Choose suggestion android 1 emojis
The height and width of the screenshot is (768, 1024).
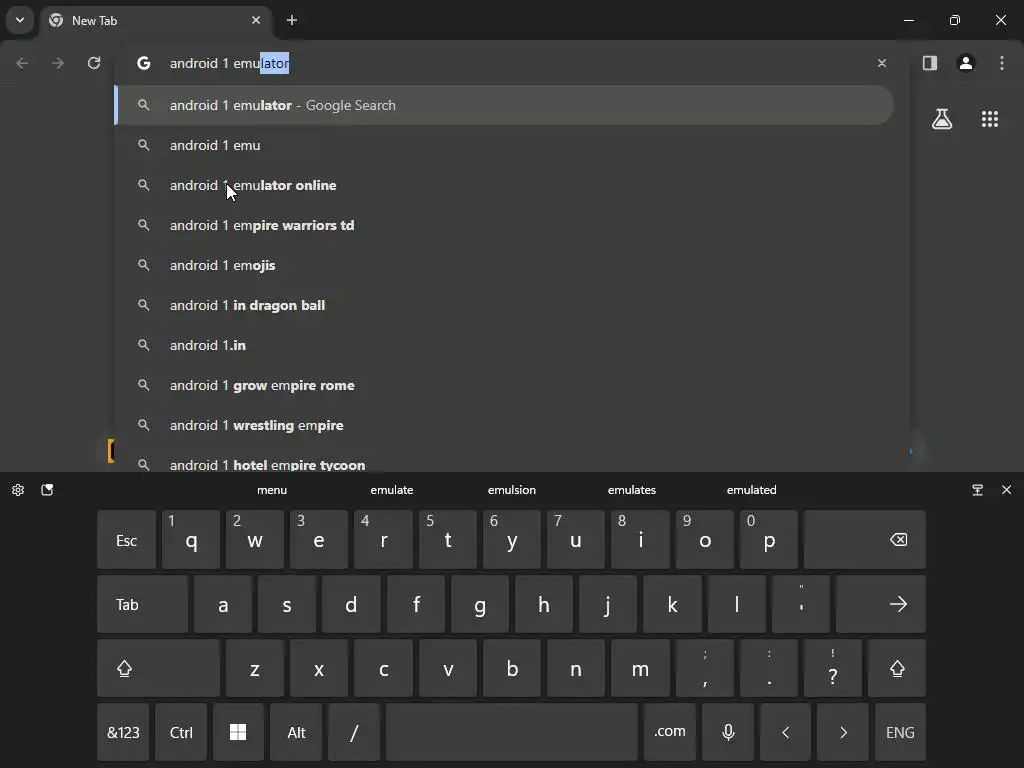click(504, 265)
